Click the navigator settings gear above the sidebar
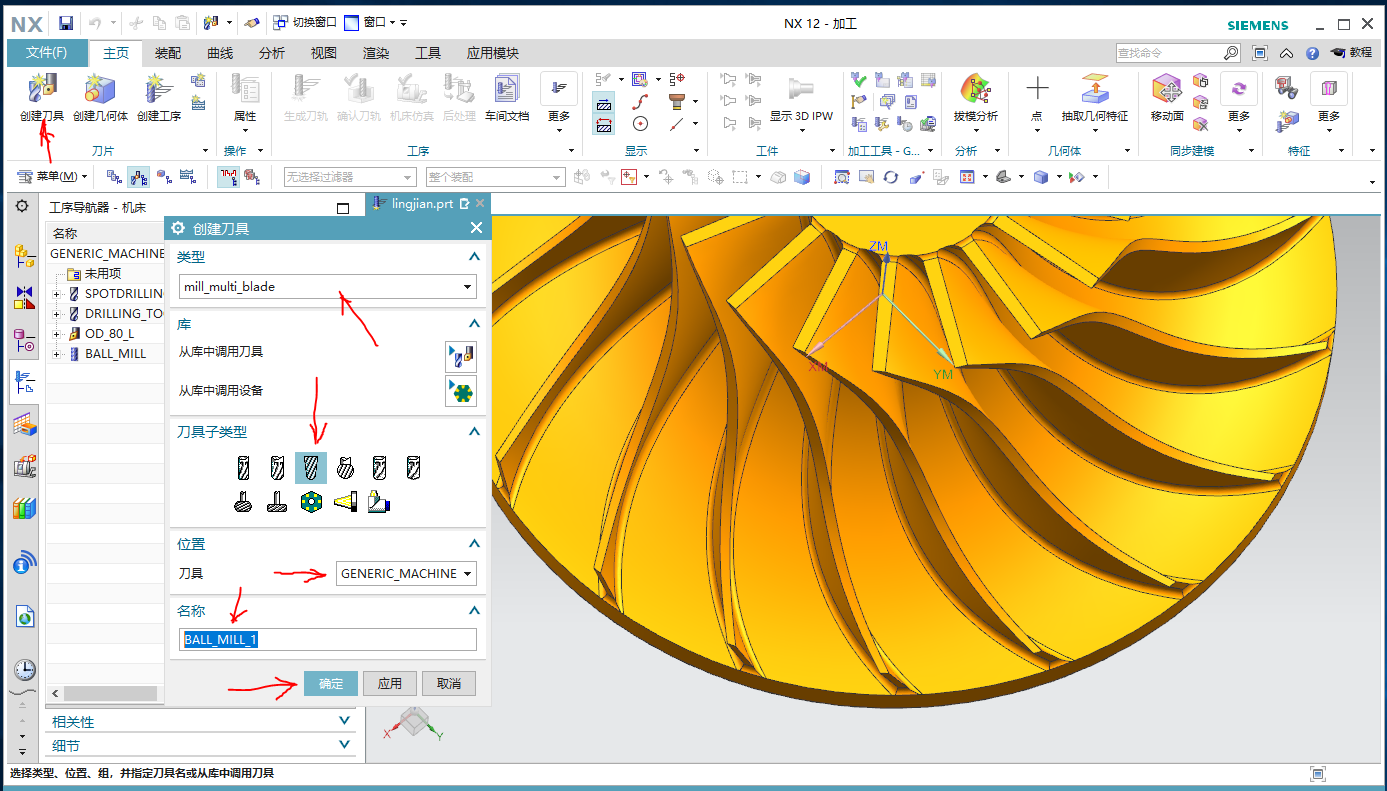Screen dimensions: 1387x791 22,206
